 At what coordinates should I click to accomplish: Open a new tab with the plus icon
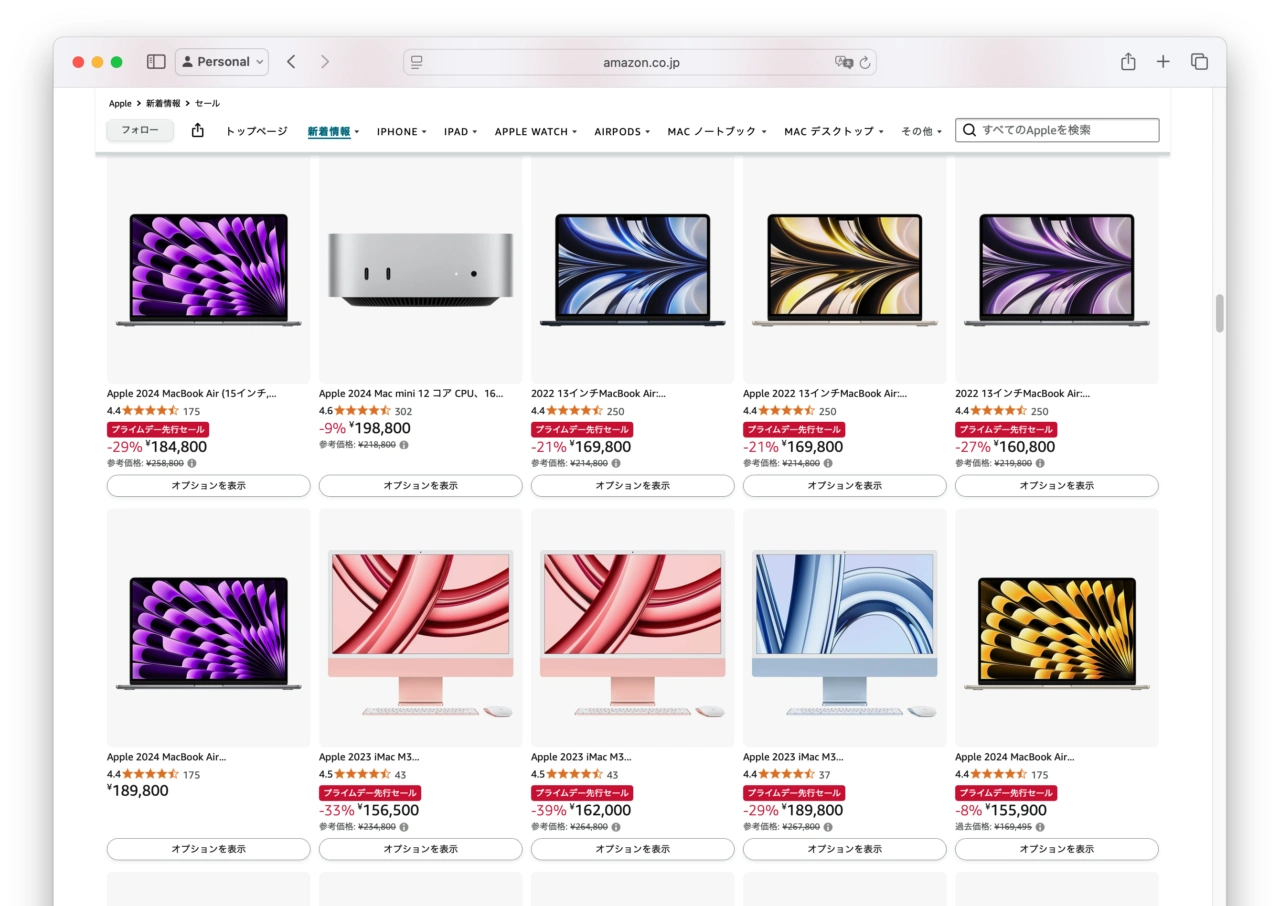pyautogui.click(x=1163, y=61)
